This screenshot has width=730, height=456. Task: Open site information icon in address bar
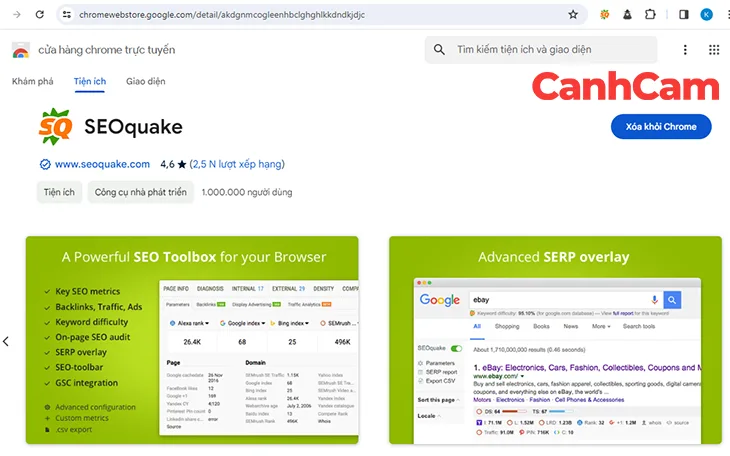(67, 14)
